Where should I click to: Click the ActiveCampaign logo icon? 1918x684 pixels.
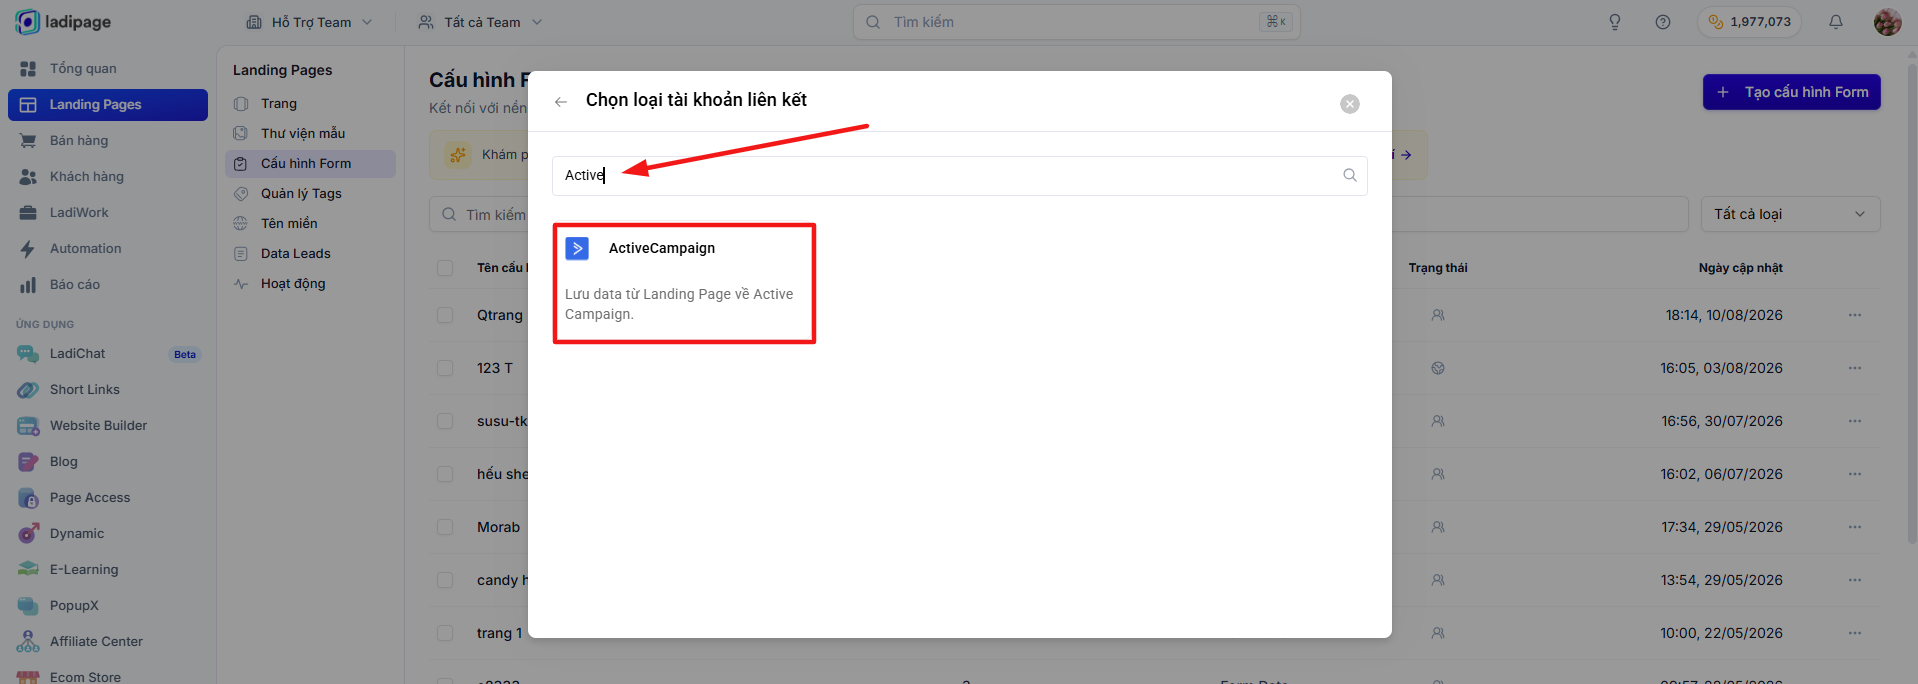577,249
